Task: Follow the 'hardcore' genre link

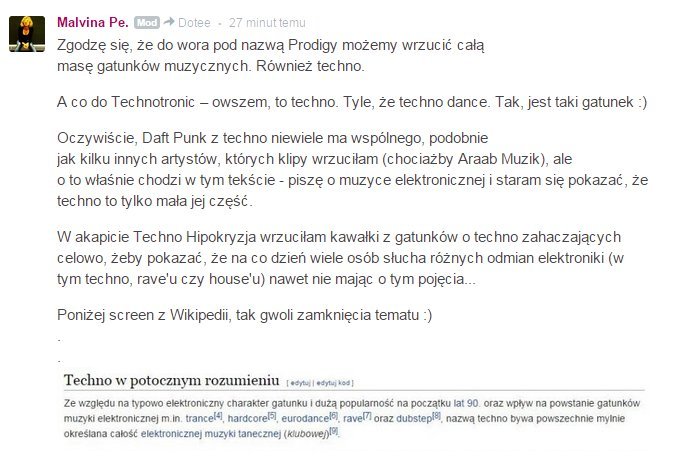Action: 245,417
